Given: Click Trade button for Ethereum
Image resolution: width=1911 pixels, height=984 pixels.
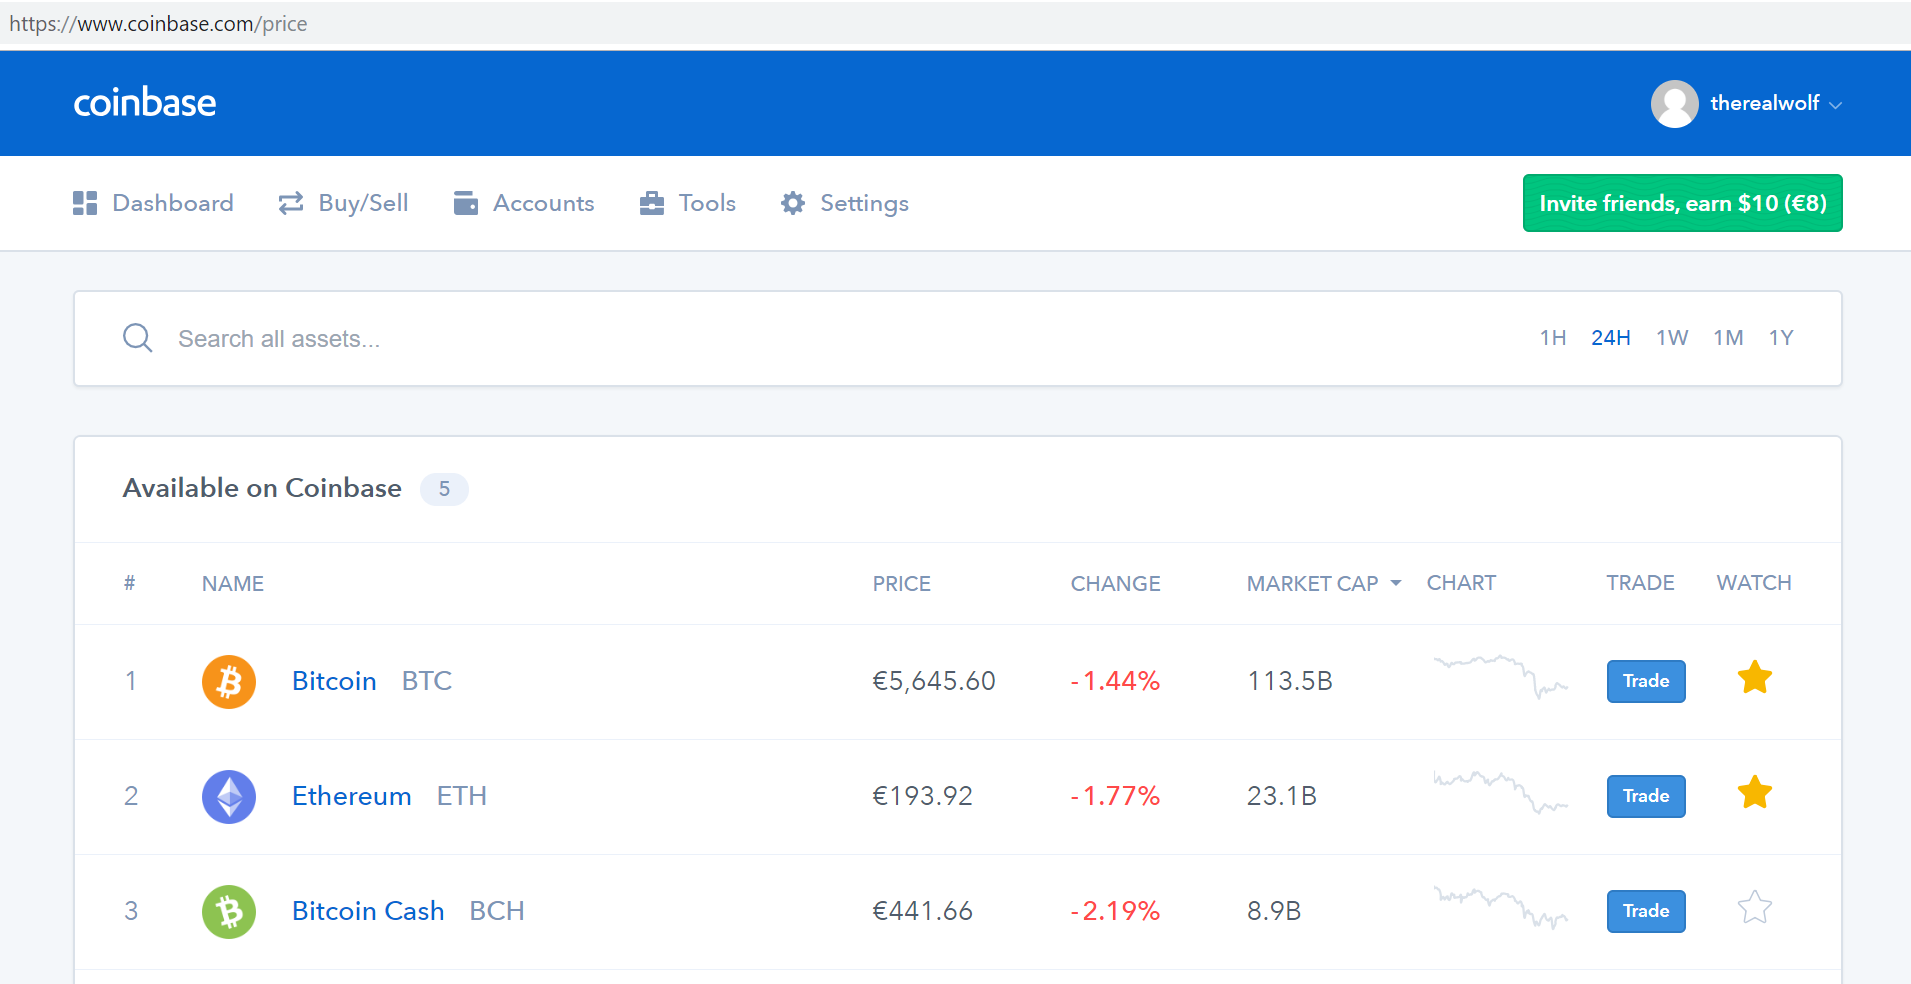Looking at the screenshot, I should [1646, 796].
